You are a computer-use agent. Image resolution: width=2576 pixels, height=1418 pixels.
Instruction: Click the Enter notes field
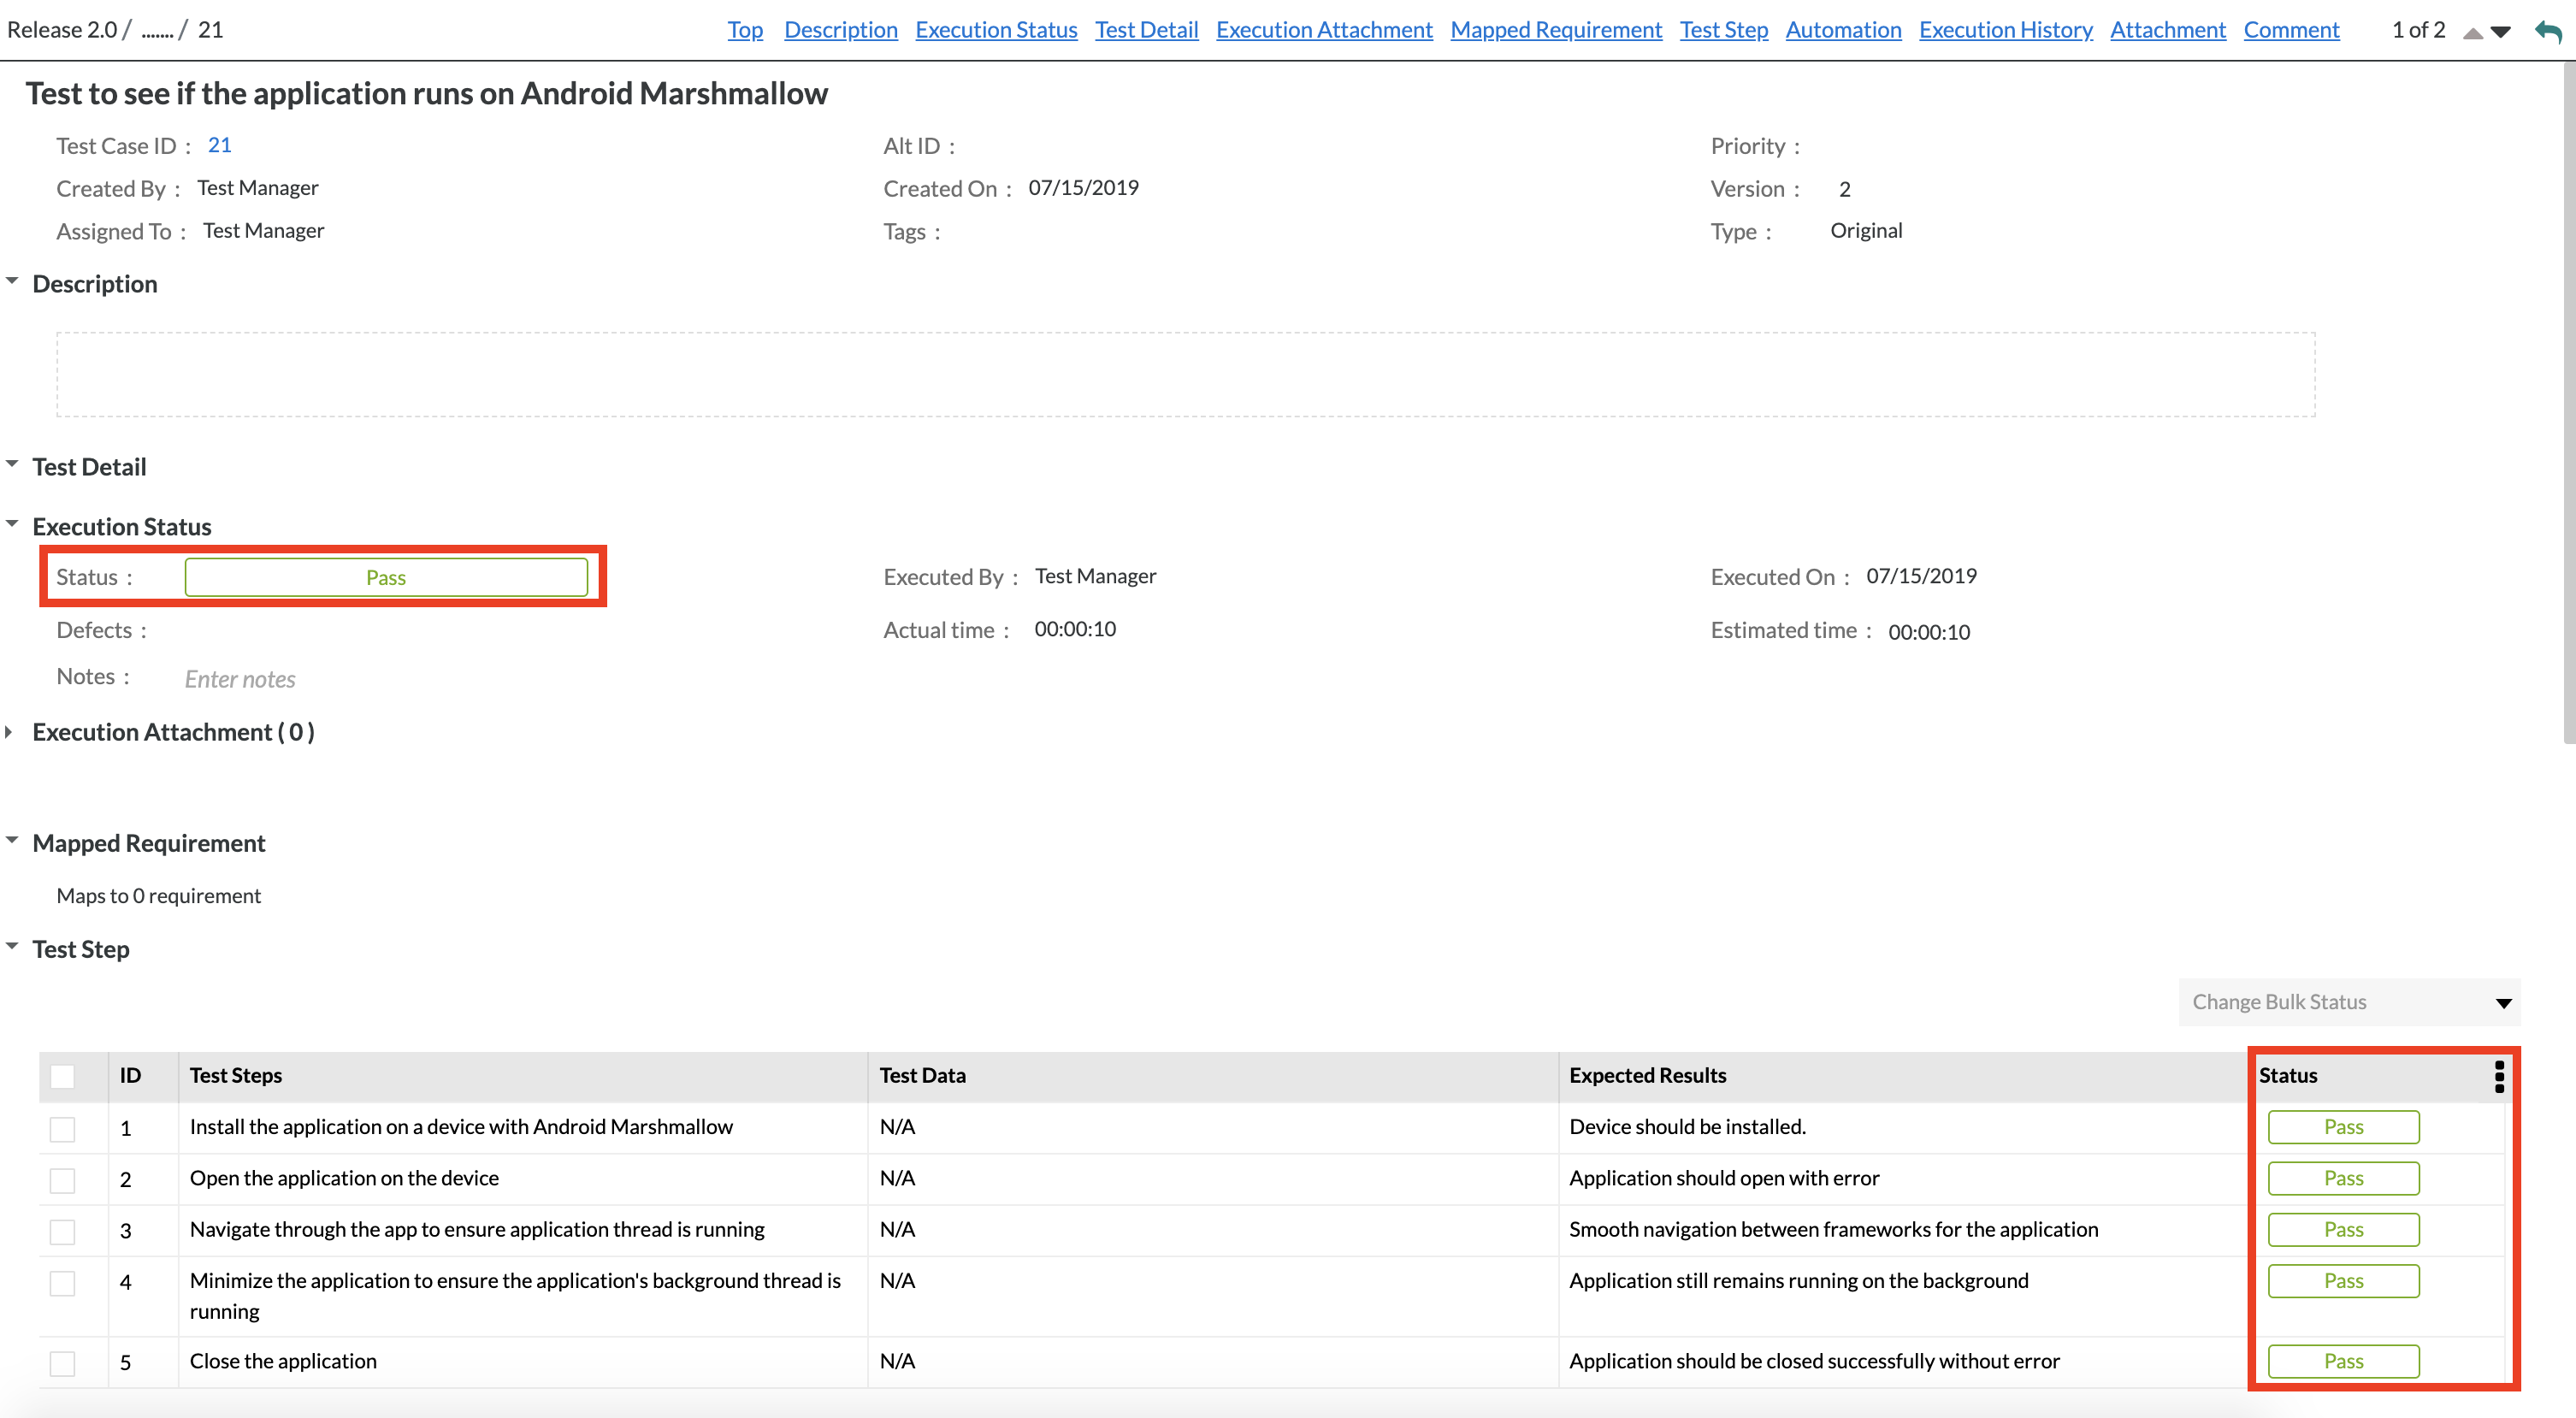click(240, 680)
